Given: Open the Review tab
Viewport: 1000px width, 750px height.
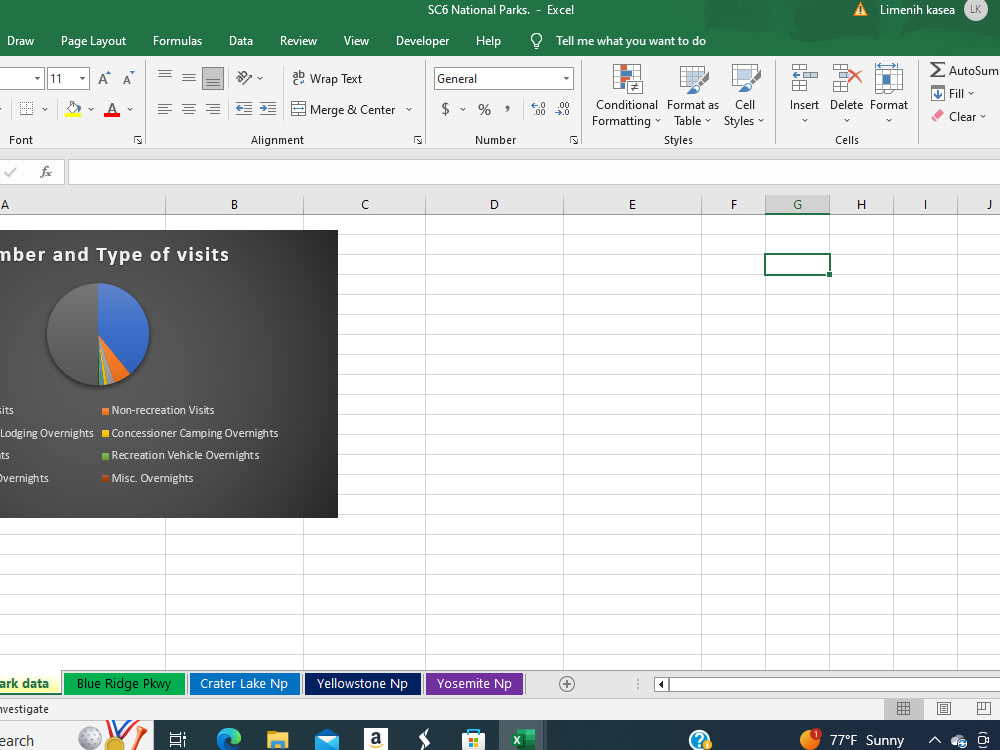Looking at the screenshot, I should pyautogui.click(x=298, y=41).
